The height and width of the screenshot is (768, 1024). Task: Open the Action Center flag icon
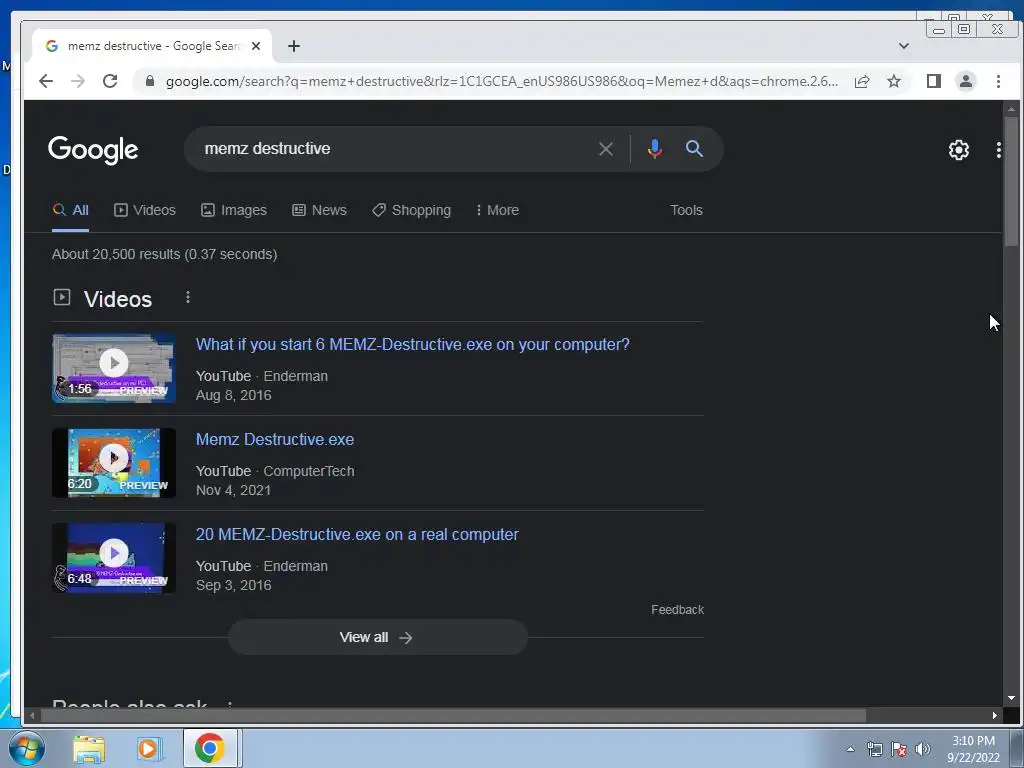point(899,749)
